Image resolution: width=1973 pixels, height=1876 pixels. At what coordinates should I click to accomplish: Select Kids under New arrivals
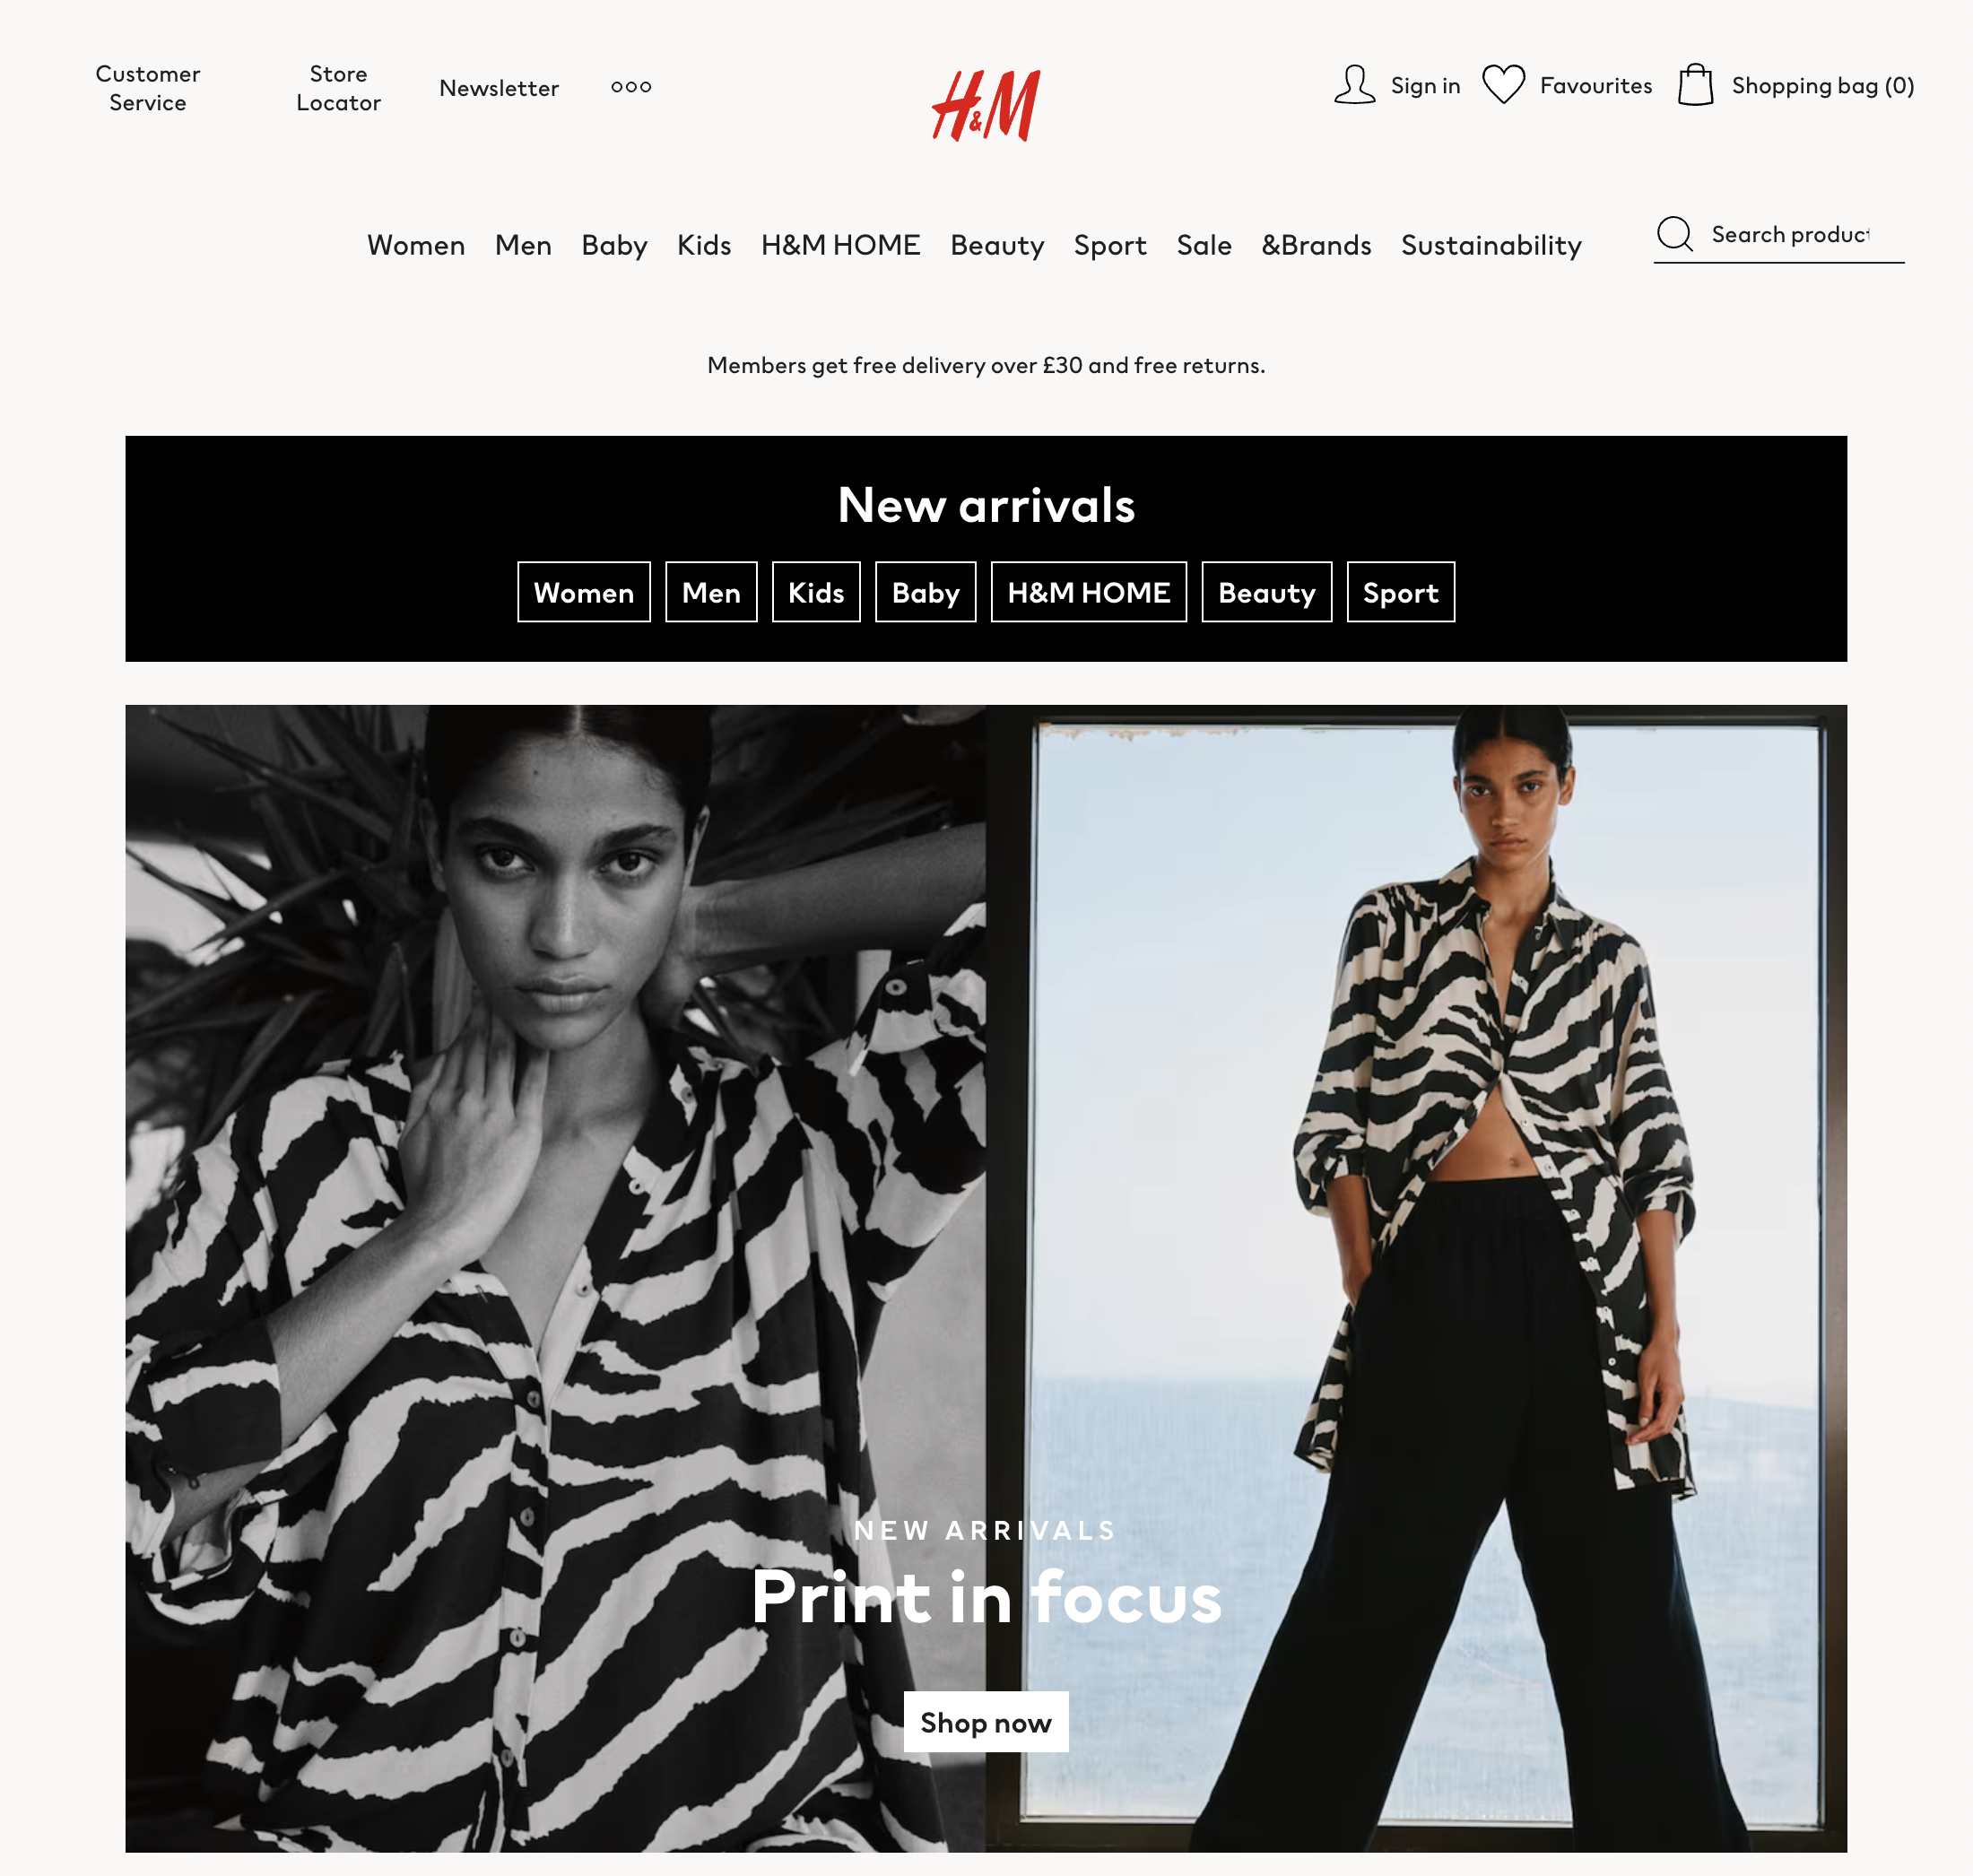pos(816,592)
